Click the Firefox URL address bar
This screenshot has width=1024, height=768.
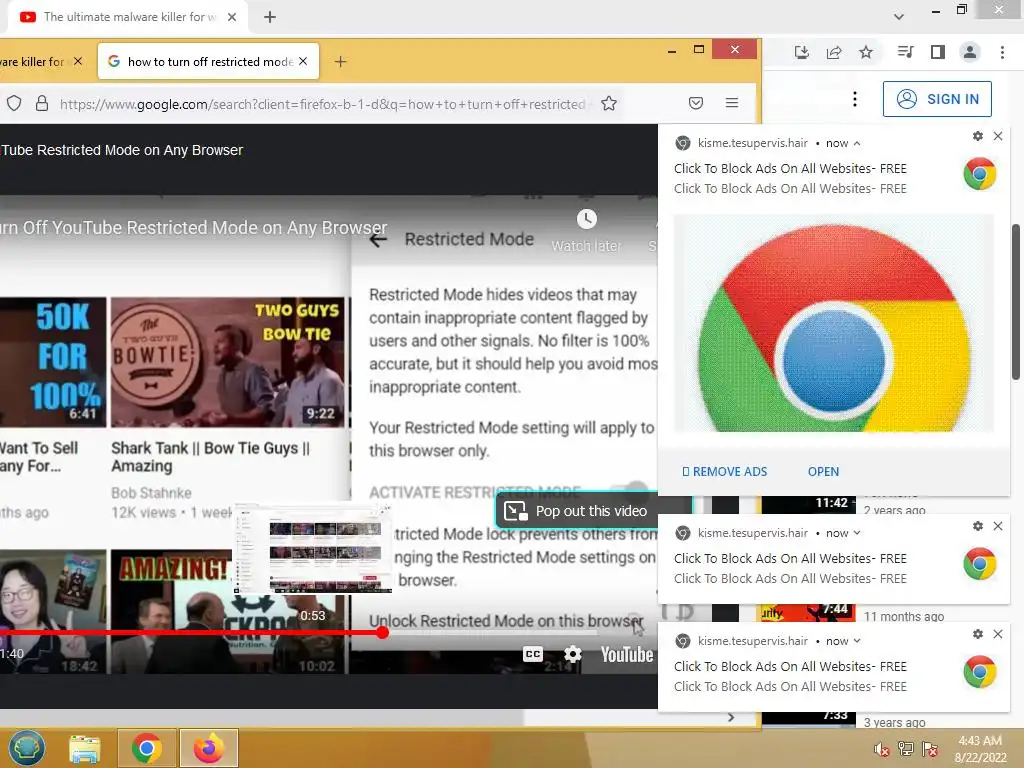tap(323, 104)
